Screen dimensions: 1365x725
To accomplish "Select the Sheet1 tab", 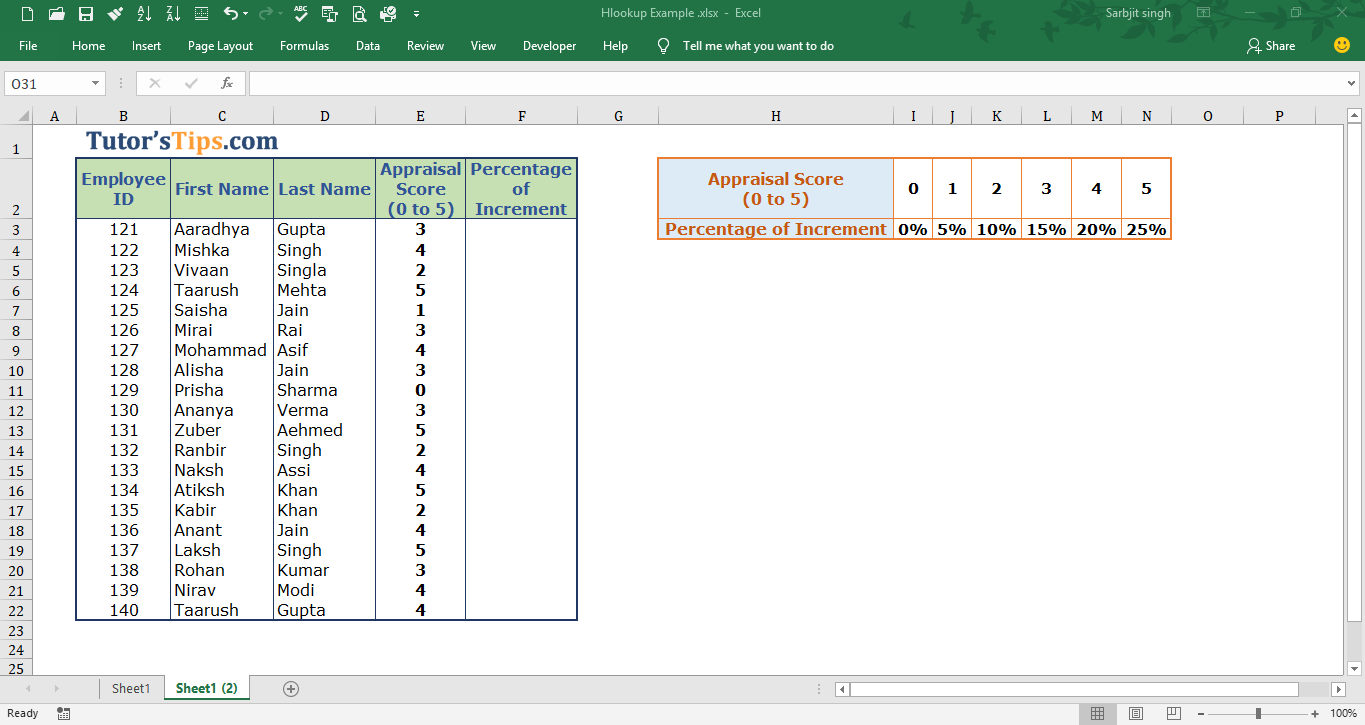I will (x=131, y=688).
